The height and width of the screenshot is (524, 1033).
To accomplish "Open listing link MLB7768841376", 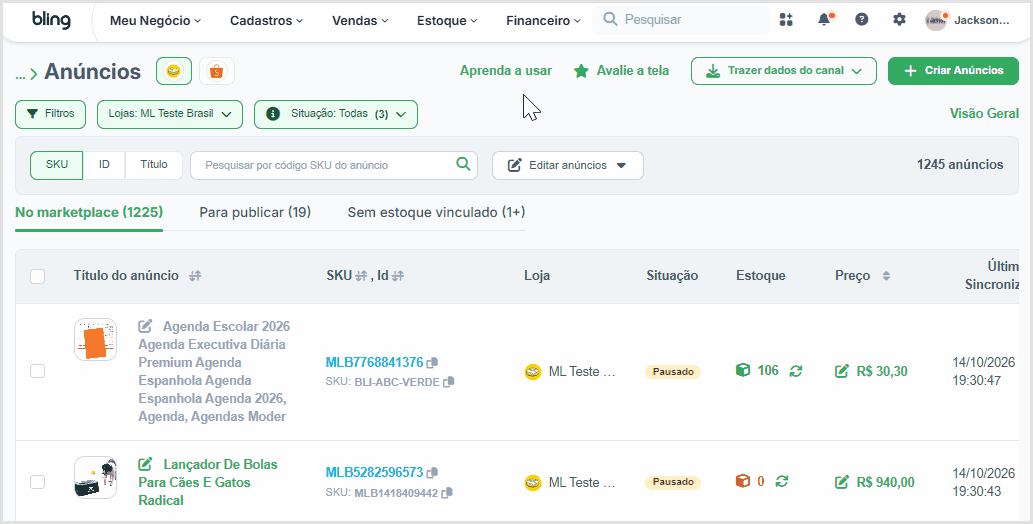I will click(374, 363).
